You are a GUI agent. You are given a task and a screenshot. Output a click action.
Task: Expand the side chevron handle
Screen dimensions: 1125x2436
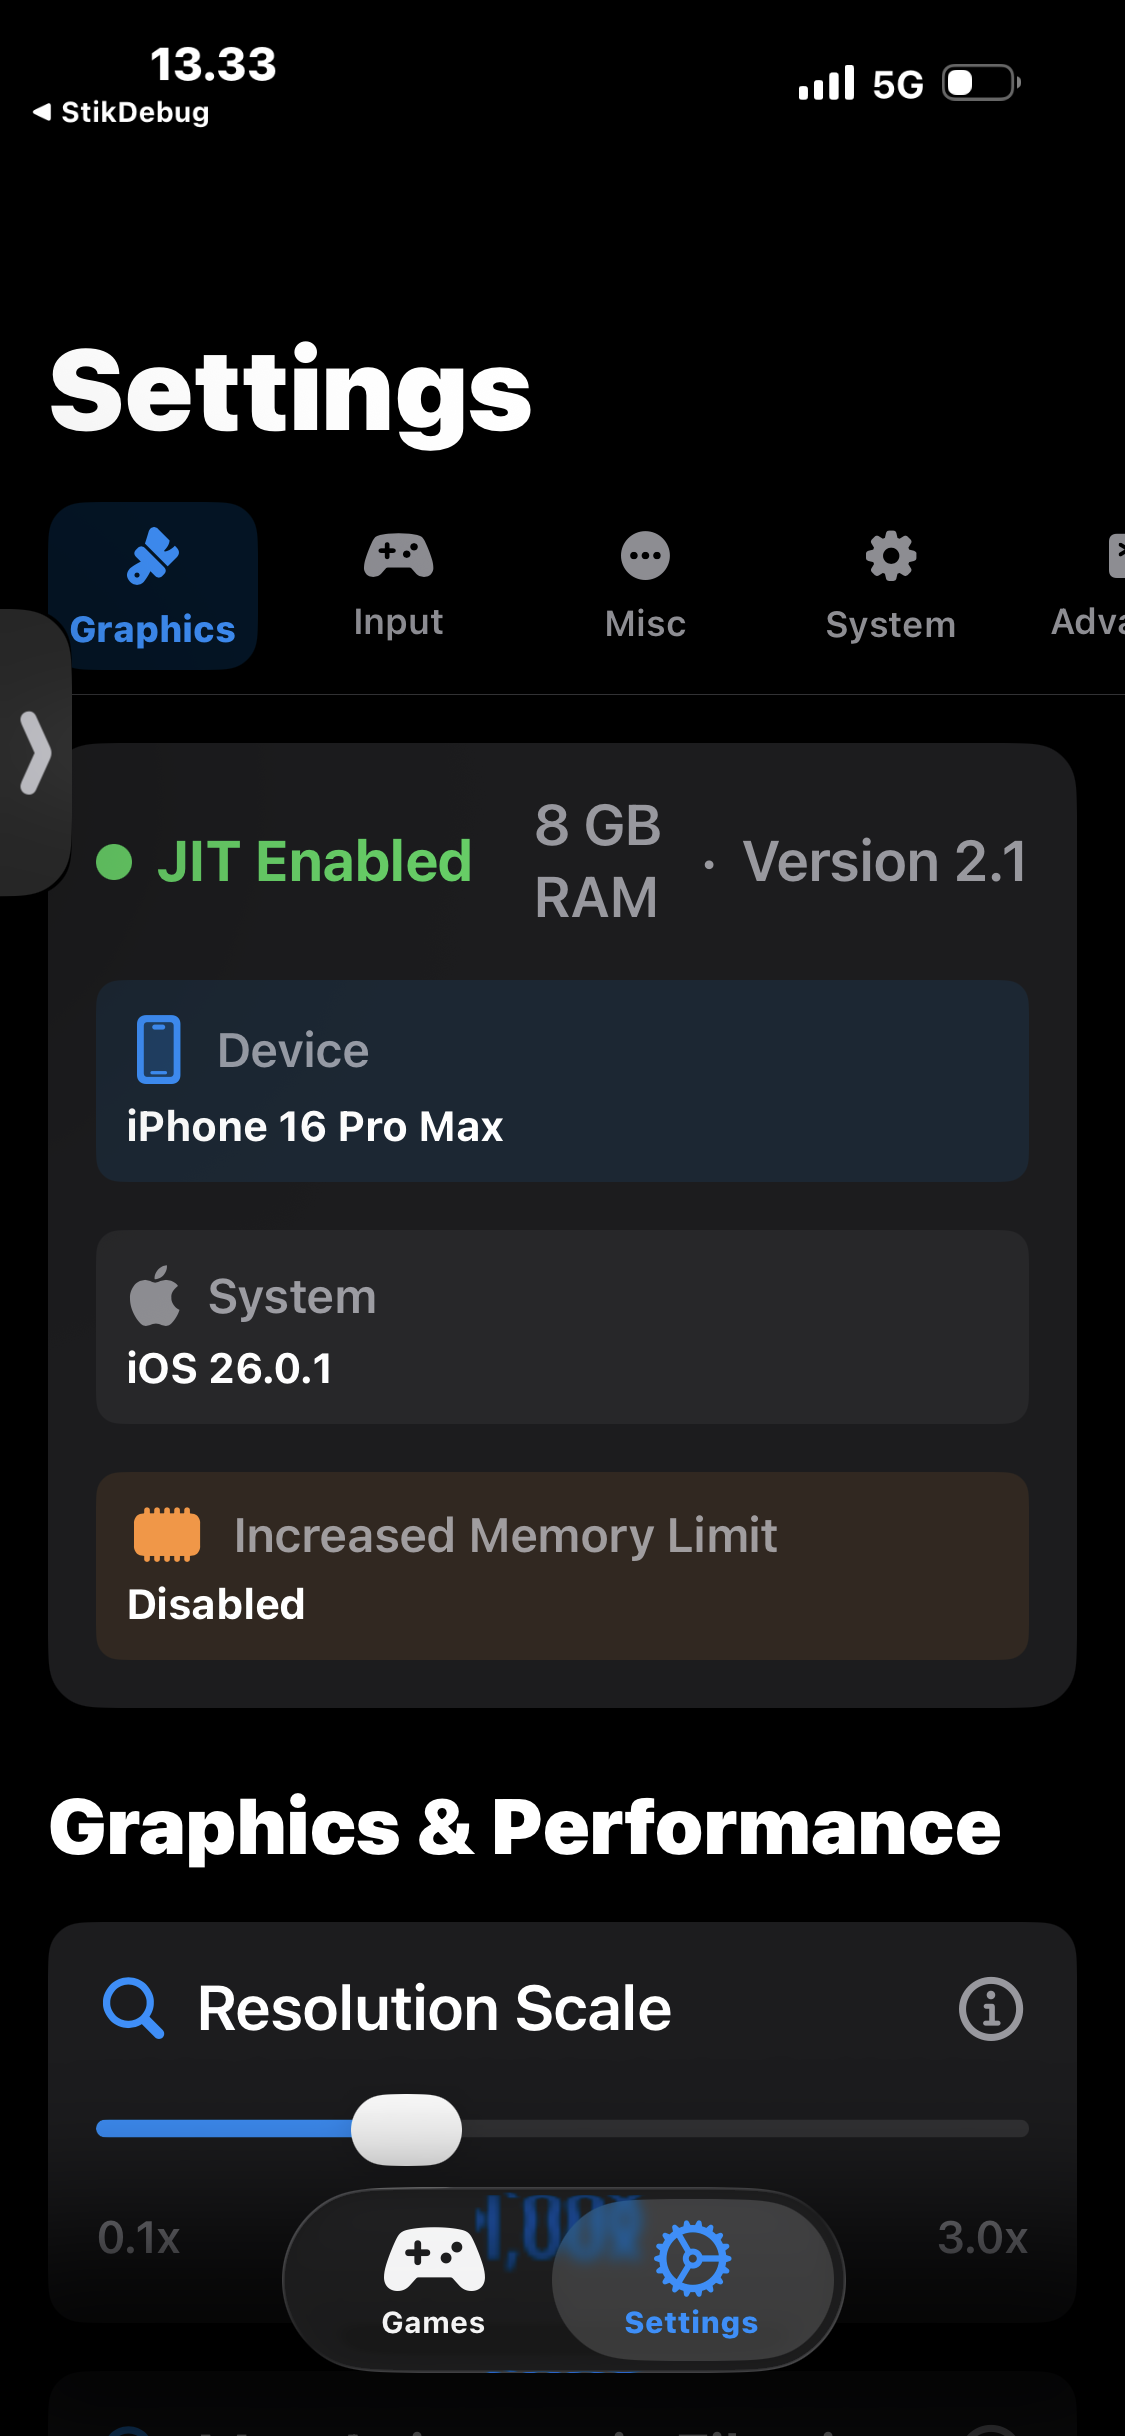(x=35, y=753)
